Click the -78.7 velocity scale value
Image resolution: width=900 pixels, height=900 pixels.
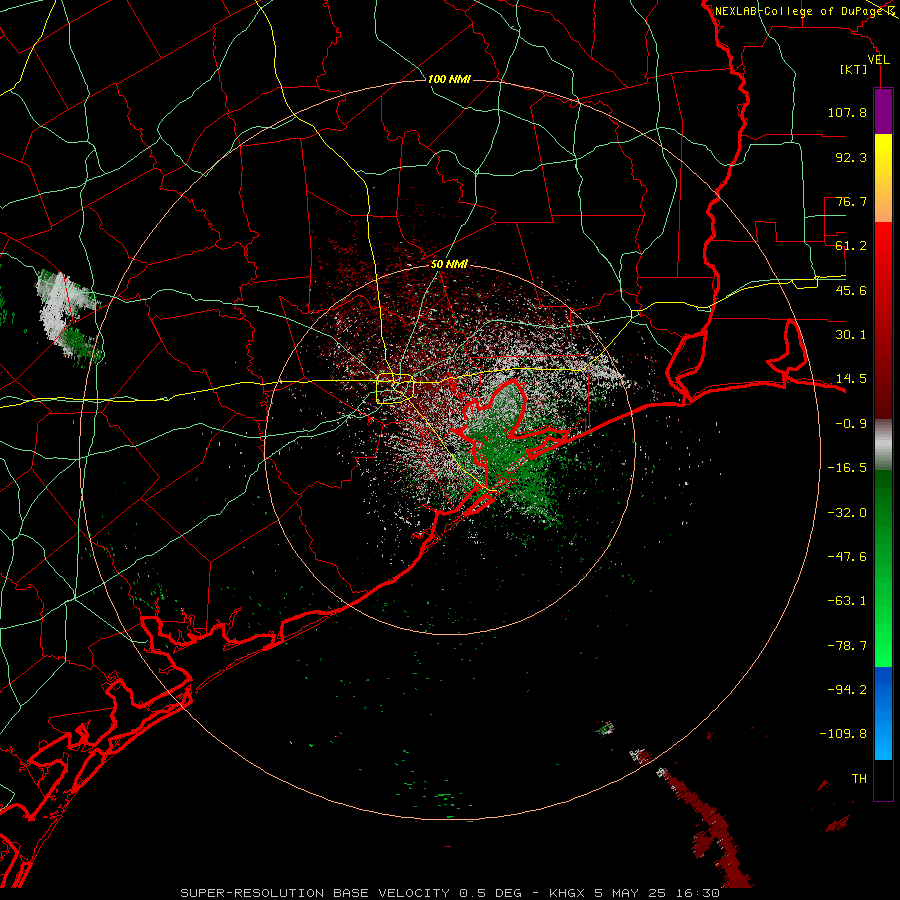(x=847, y=646)
